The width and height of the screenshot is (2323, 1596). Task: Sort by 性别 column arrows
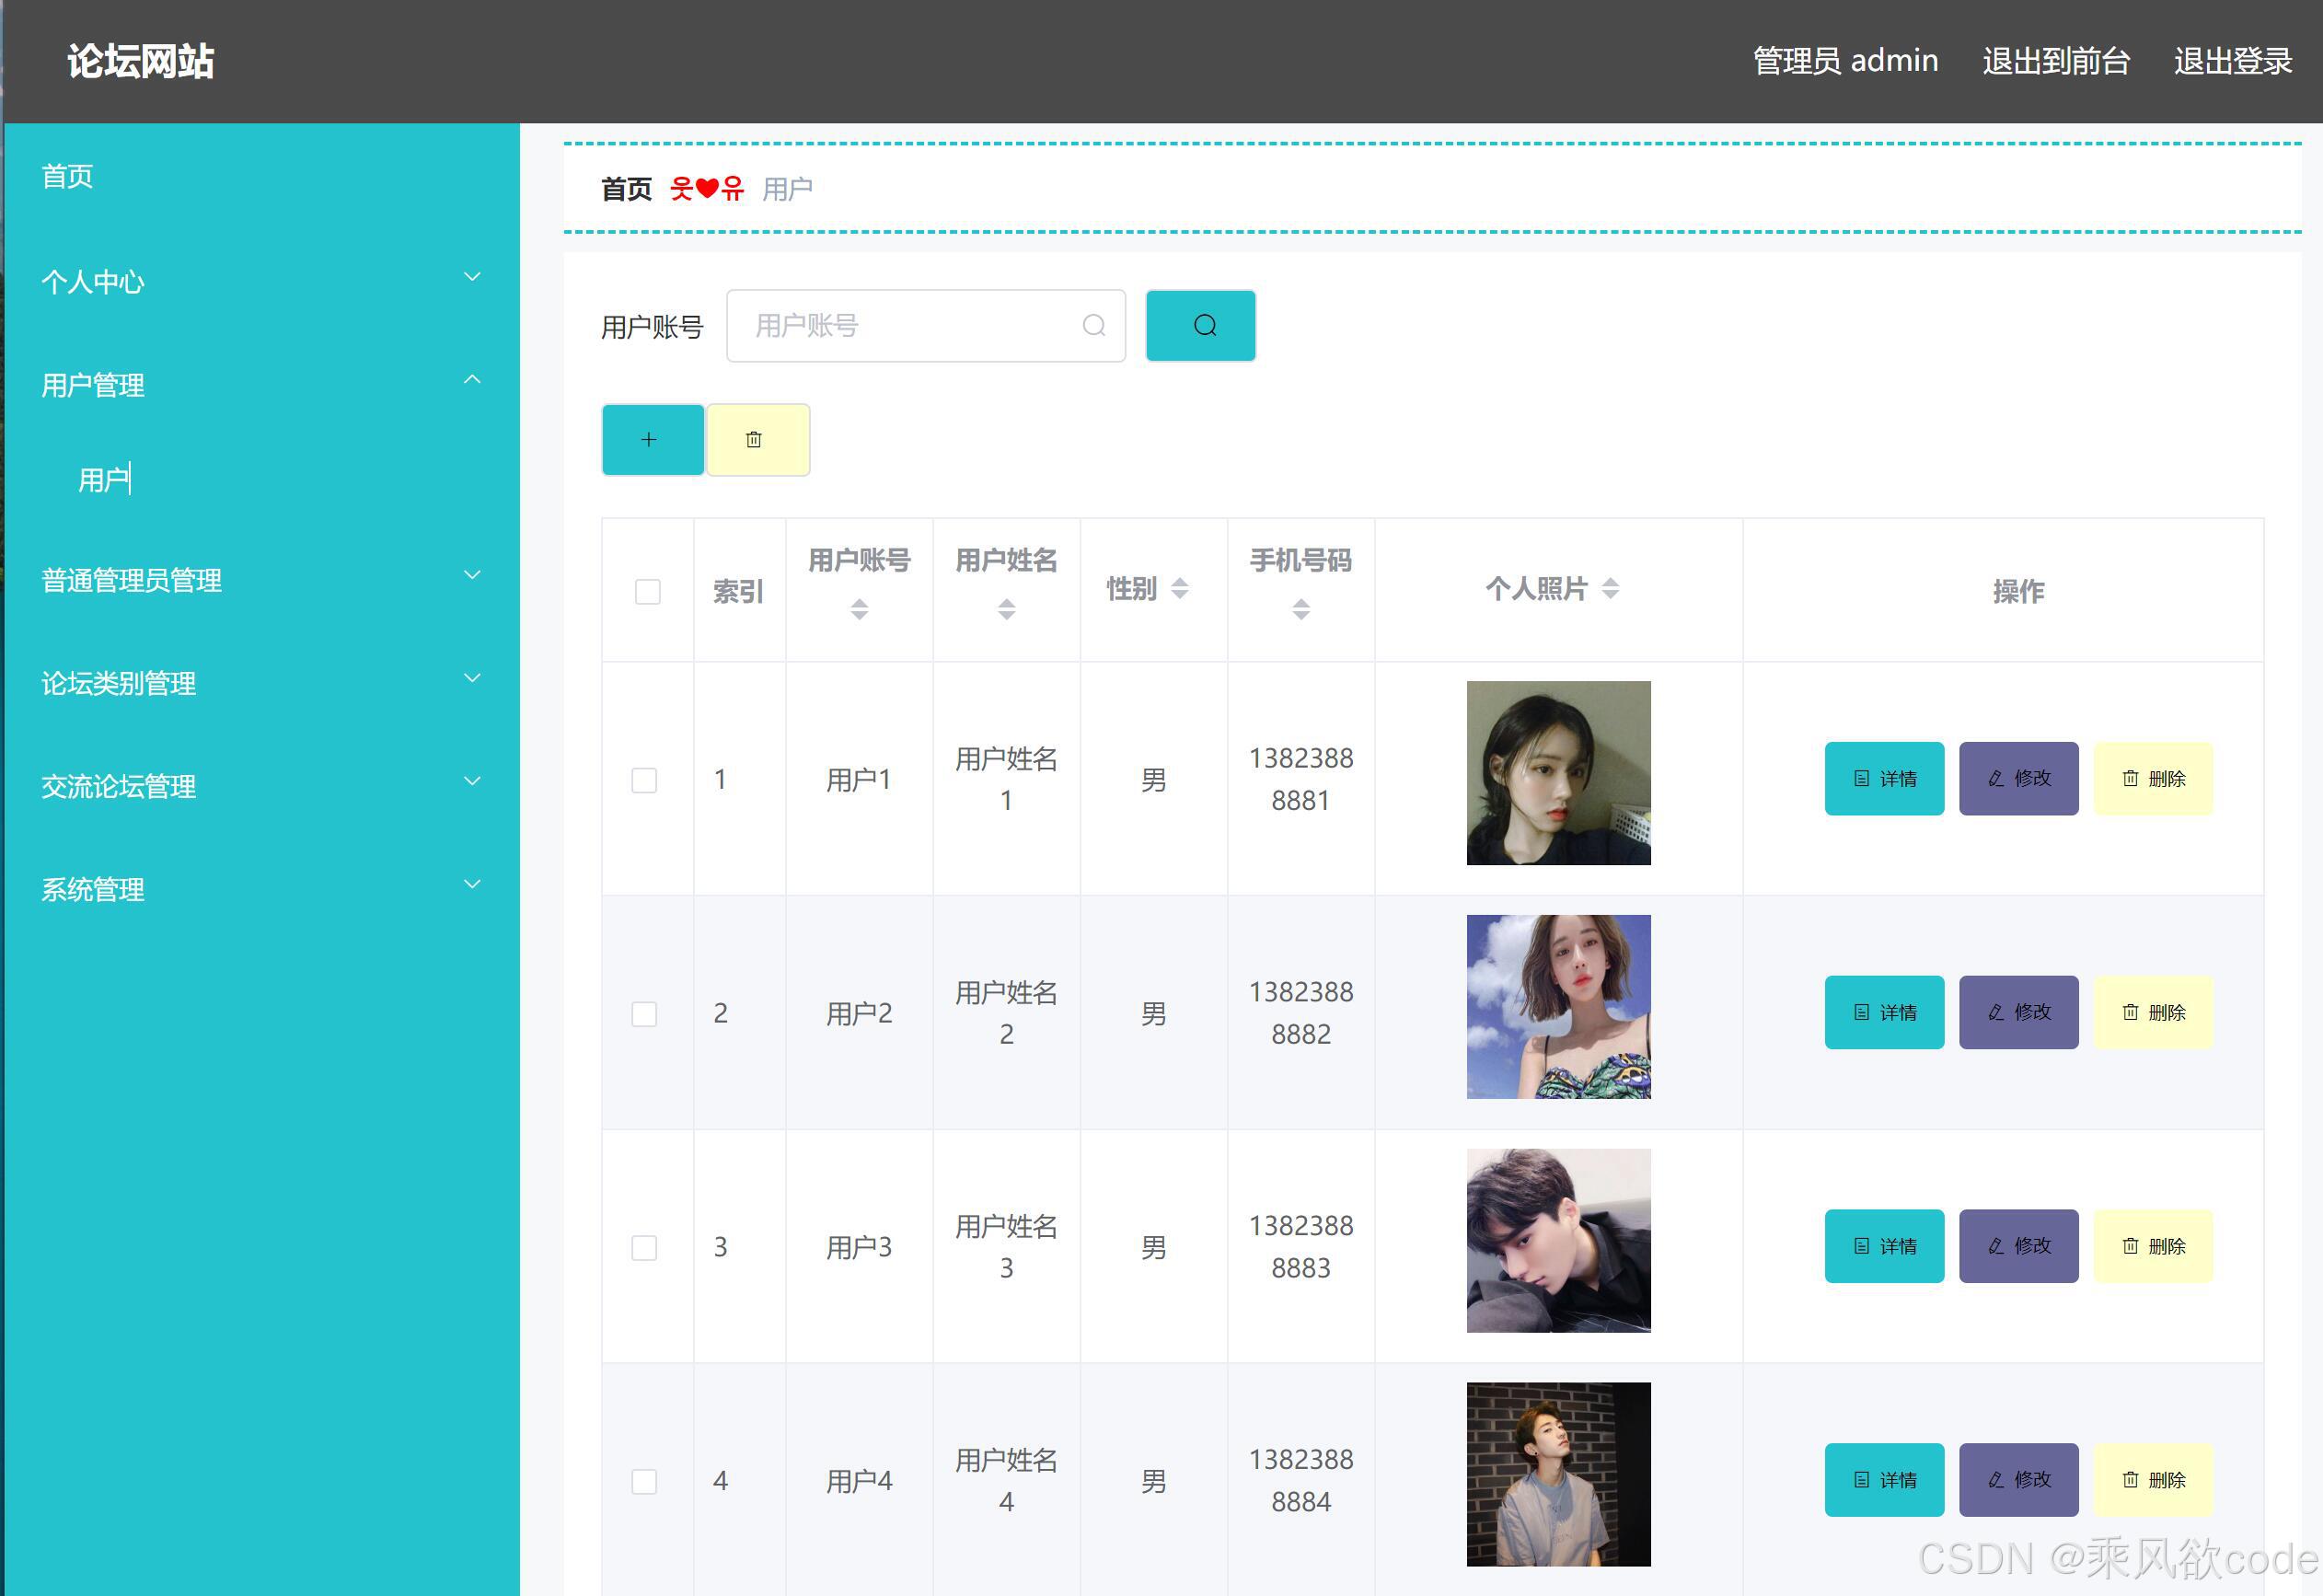point(1180,589)
